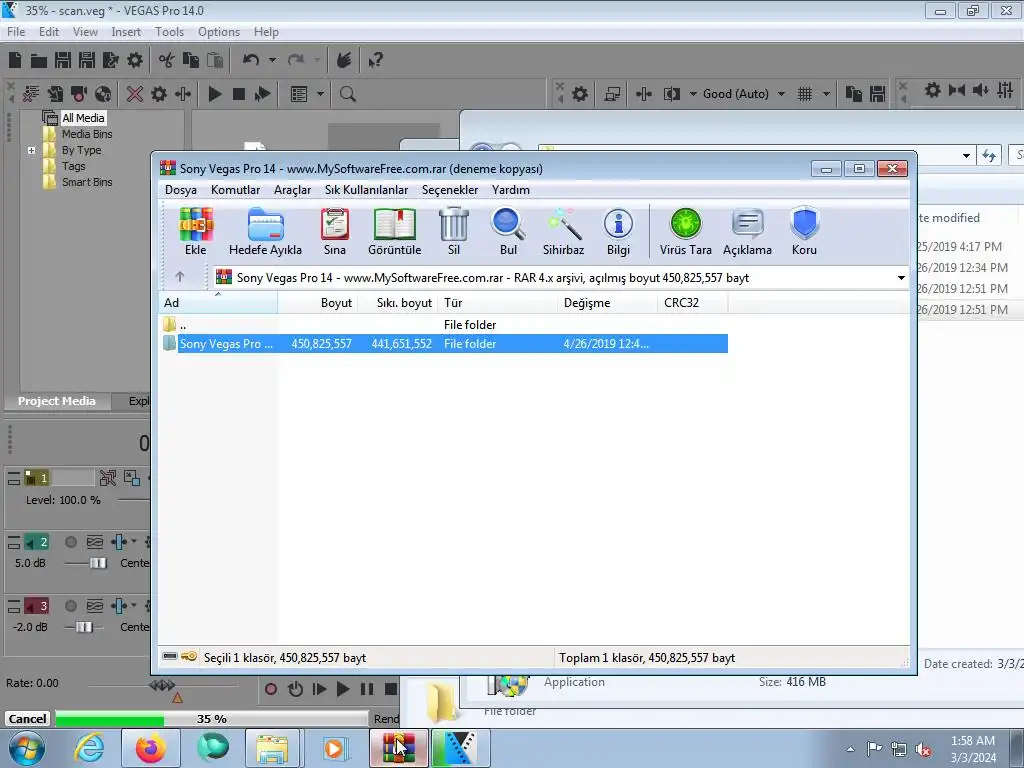The image size is (1024, 768).
Task: Toggle track 2 invert phase button
Action: coord(95,542)
